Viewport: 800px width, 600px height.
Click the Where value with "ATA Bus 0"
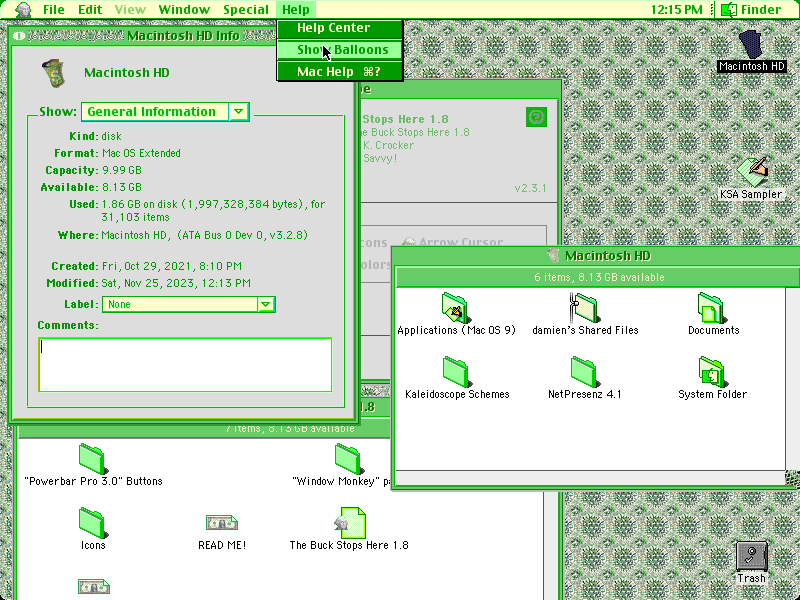click(204, 235)
